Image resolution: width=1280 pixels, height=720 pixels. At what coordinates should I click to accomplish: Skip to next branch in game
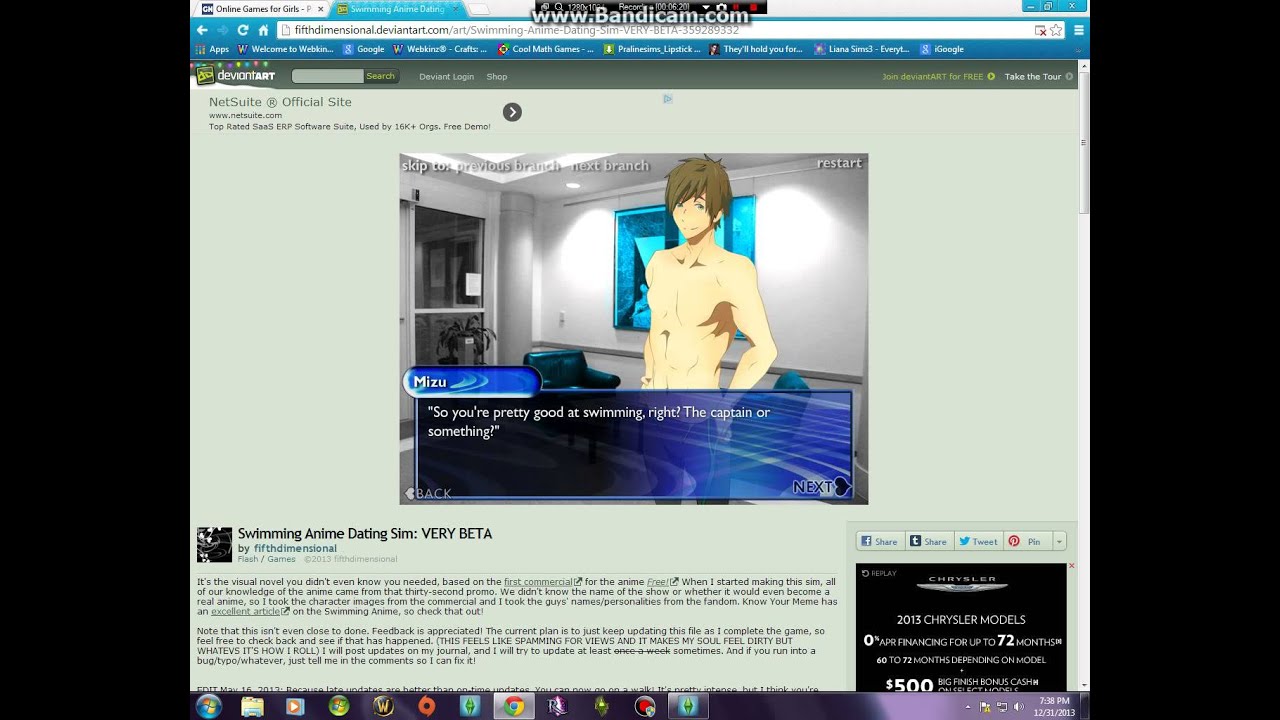point(610,166)
